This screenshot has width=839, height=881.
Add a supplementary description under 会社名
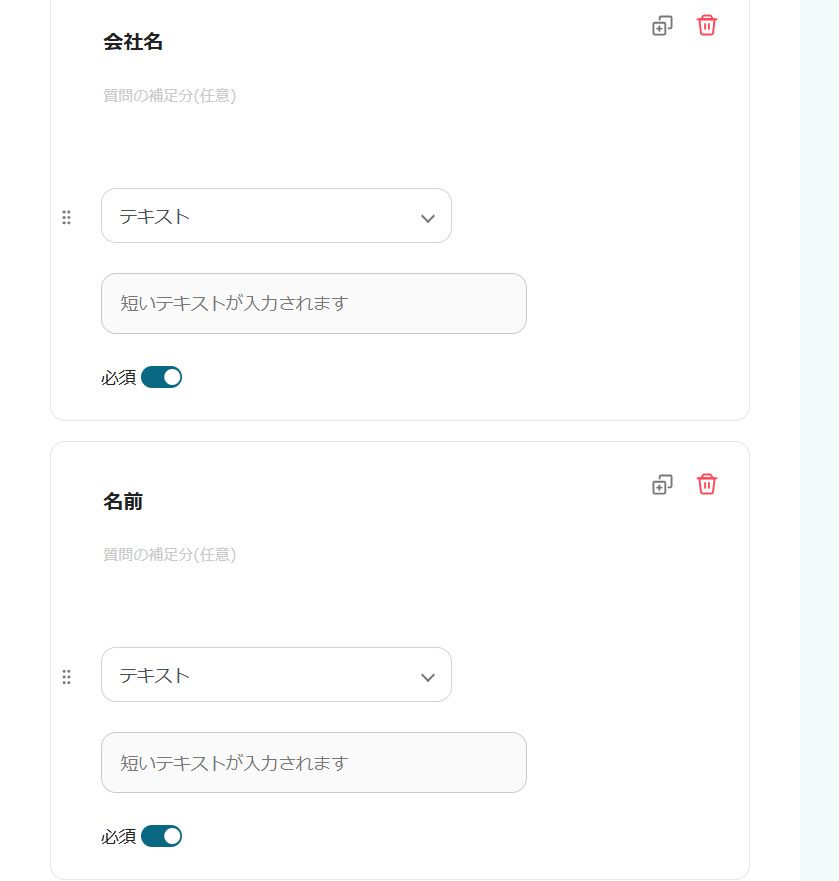[x=170, y=96]
